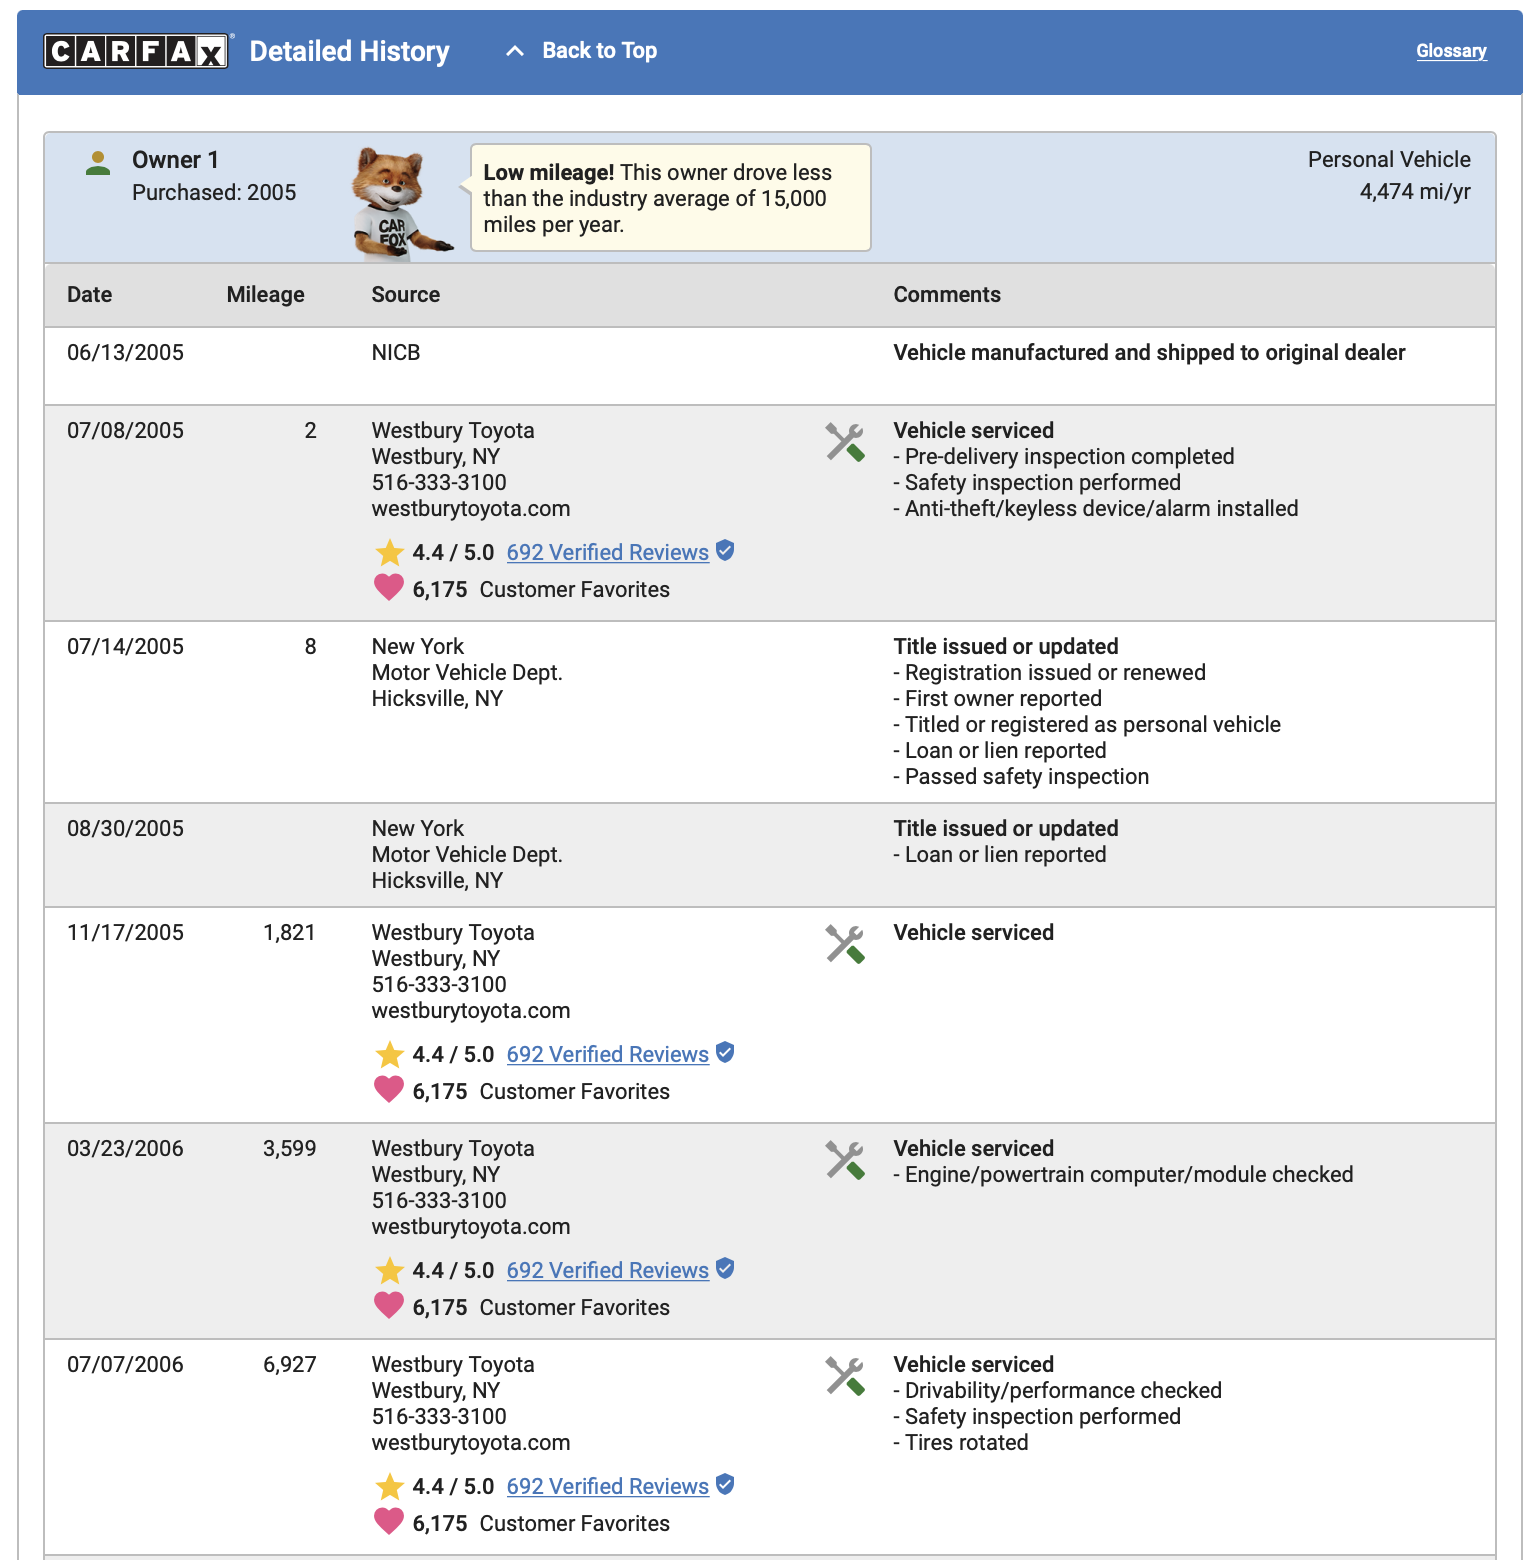The height and width of the screenshot is (1560, 1524).
Task: Click the pink heart icon in the 03/23/2006 row
Action: 389,1305
